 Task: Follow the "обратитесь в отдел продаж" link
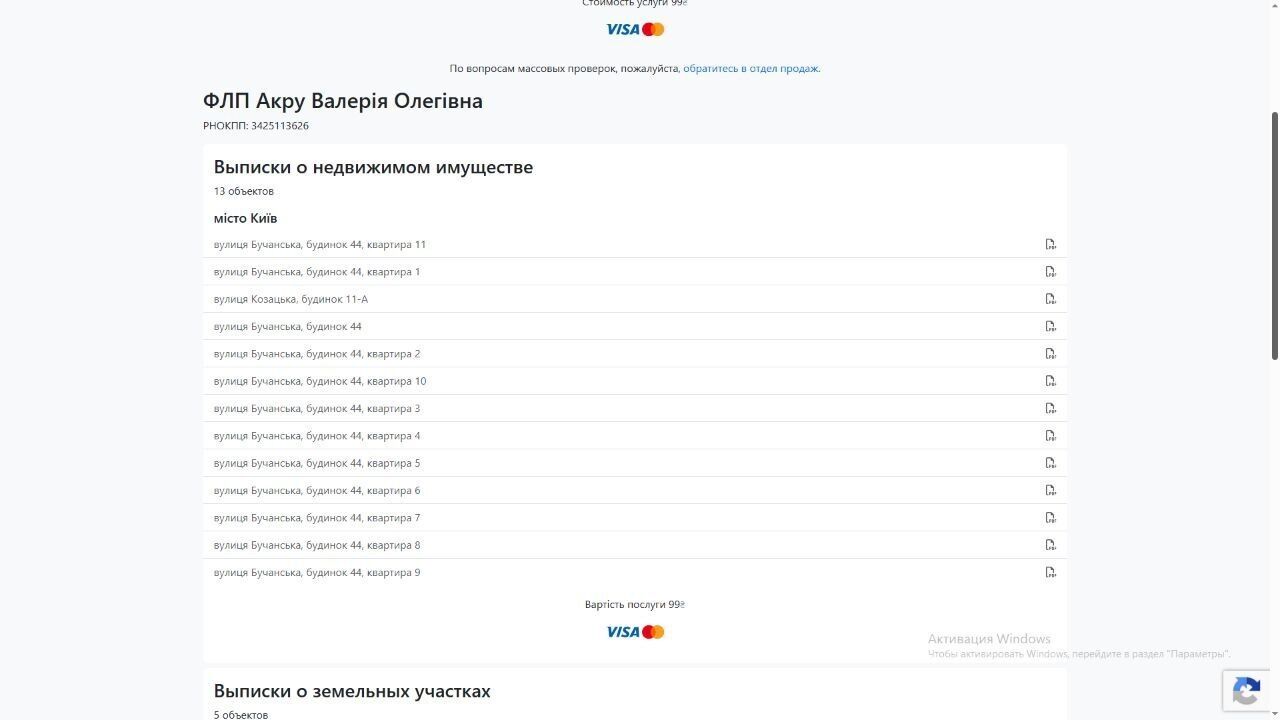click(x=751, y=68)
